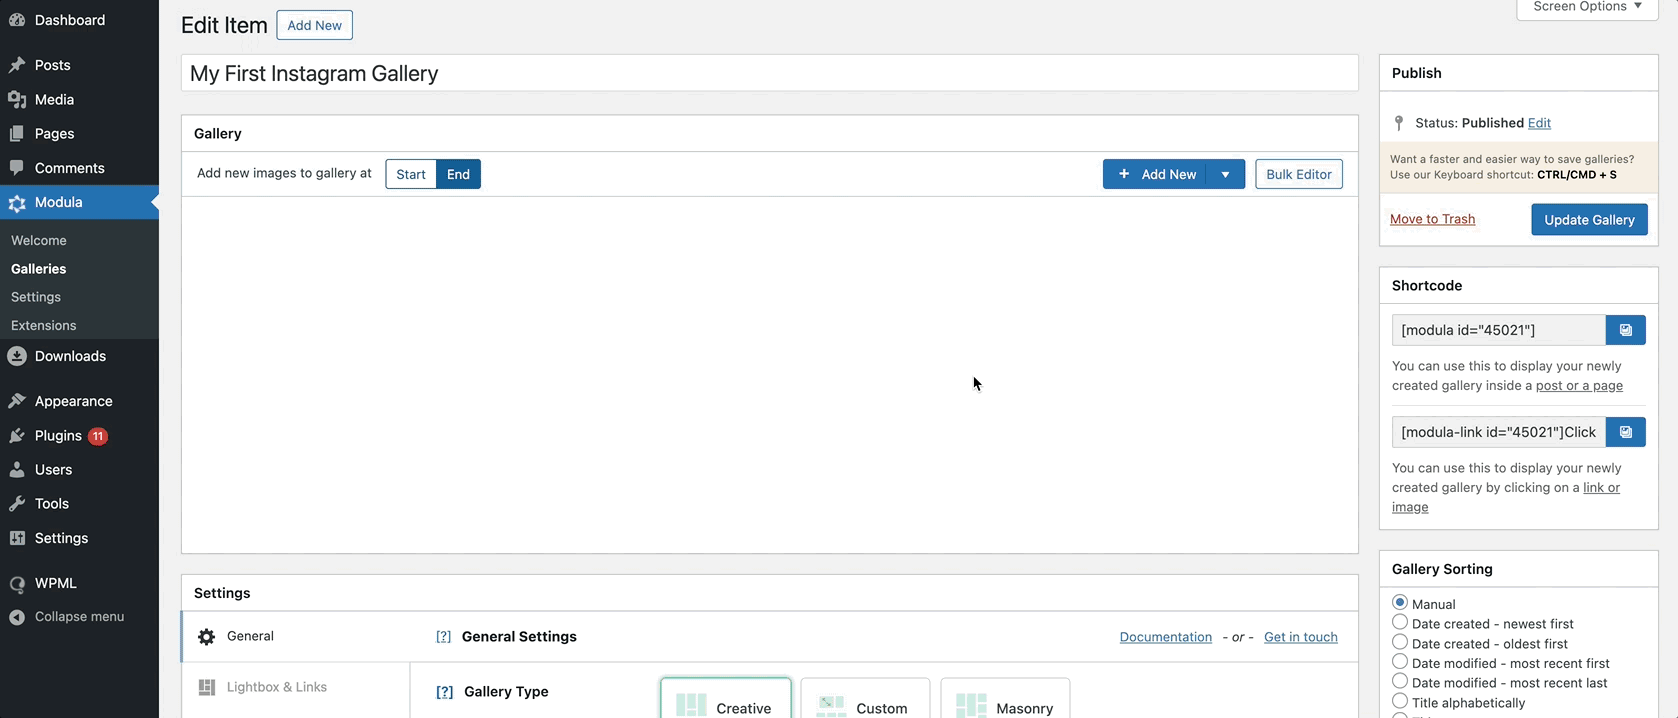Open the Screen Options panel
Viewport: 1678px width, 718px height.
click(x=1586, y=7)
